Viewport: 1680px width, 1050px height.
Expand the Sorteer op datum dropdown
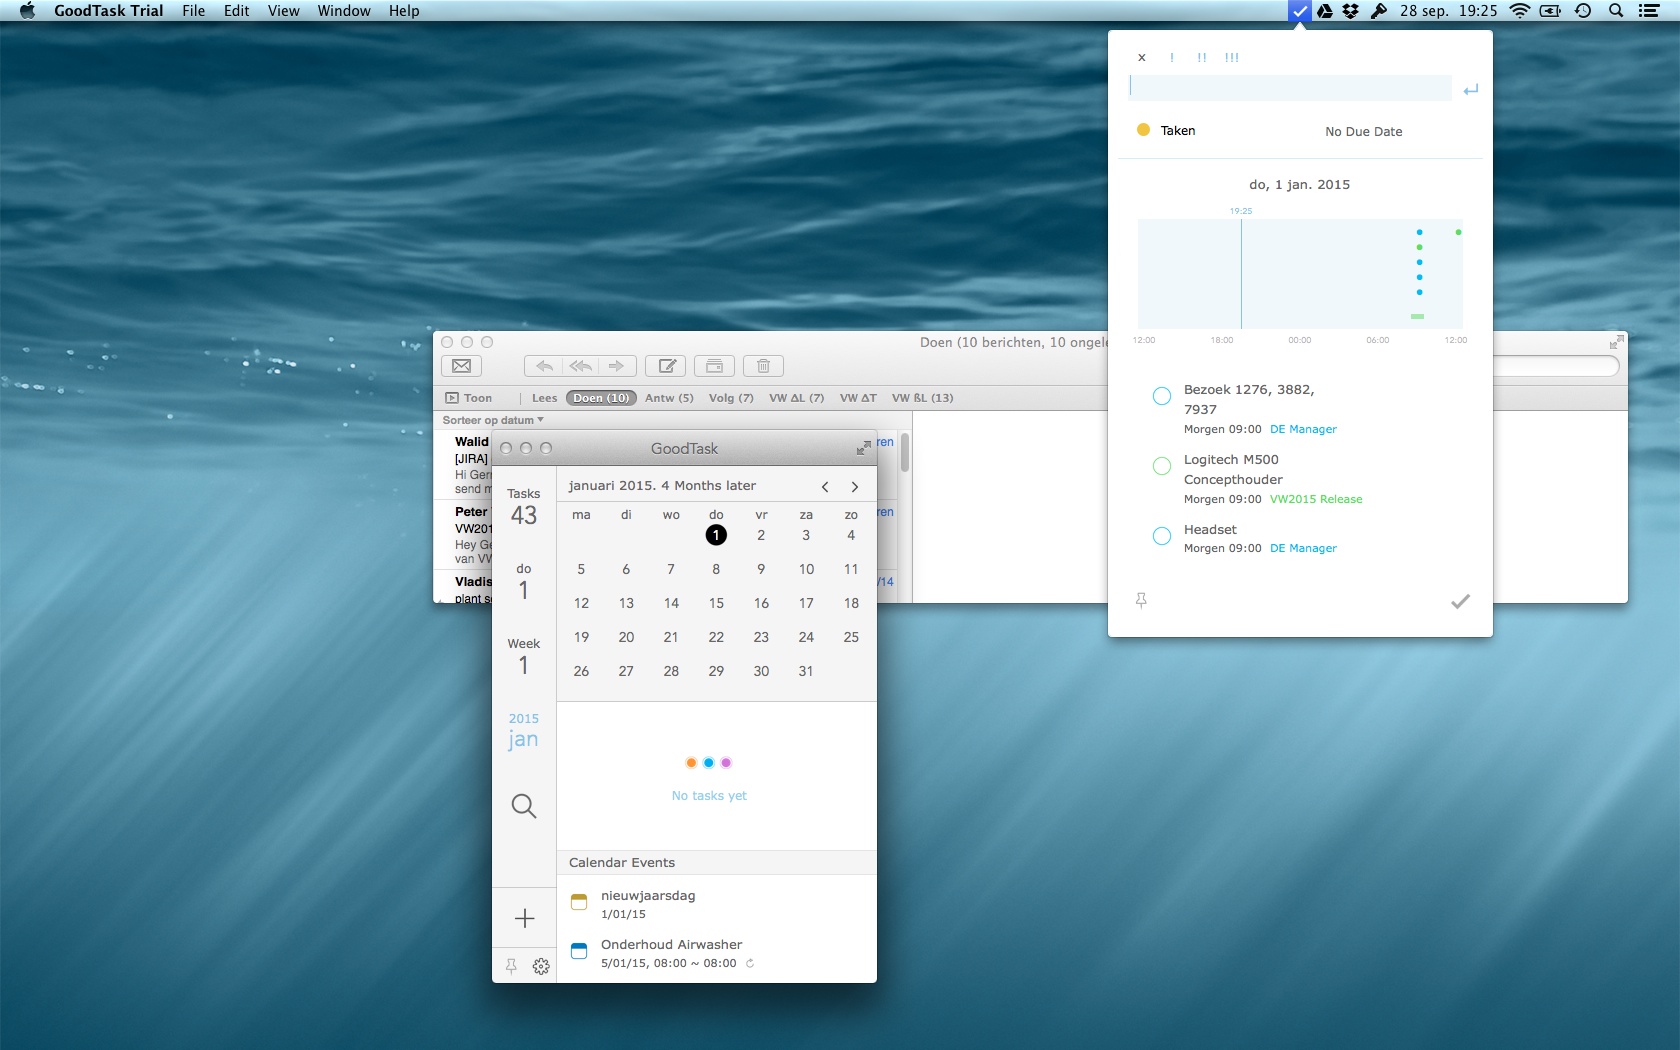(493, 420)
